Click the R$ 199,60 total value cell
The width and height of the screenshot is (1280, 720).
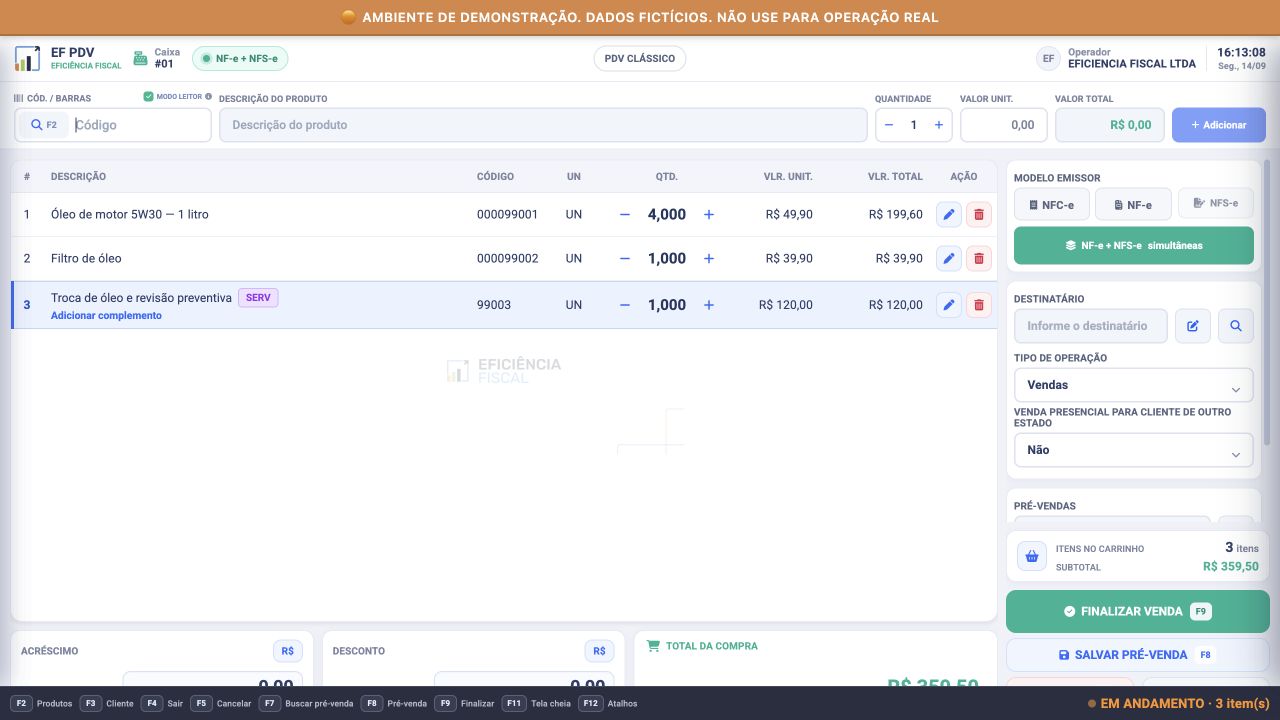point(896,214)
